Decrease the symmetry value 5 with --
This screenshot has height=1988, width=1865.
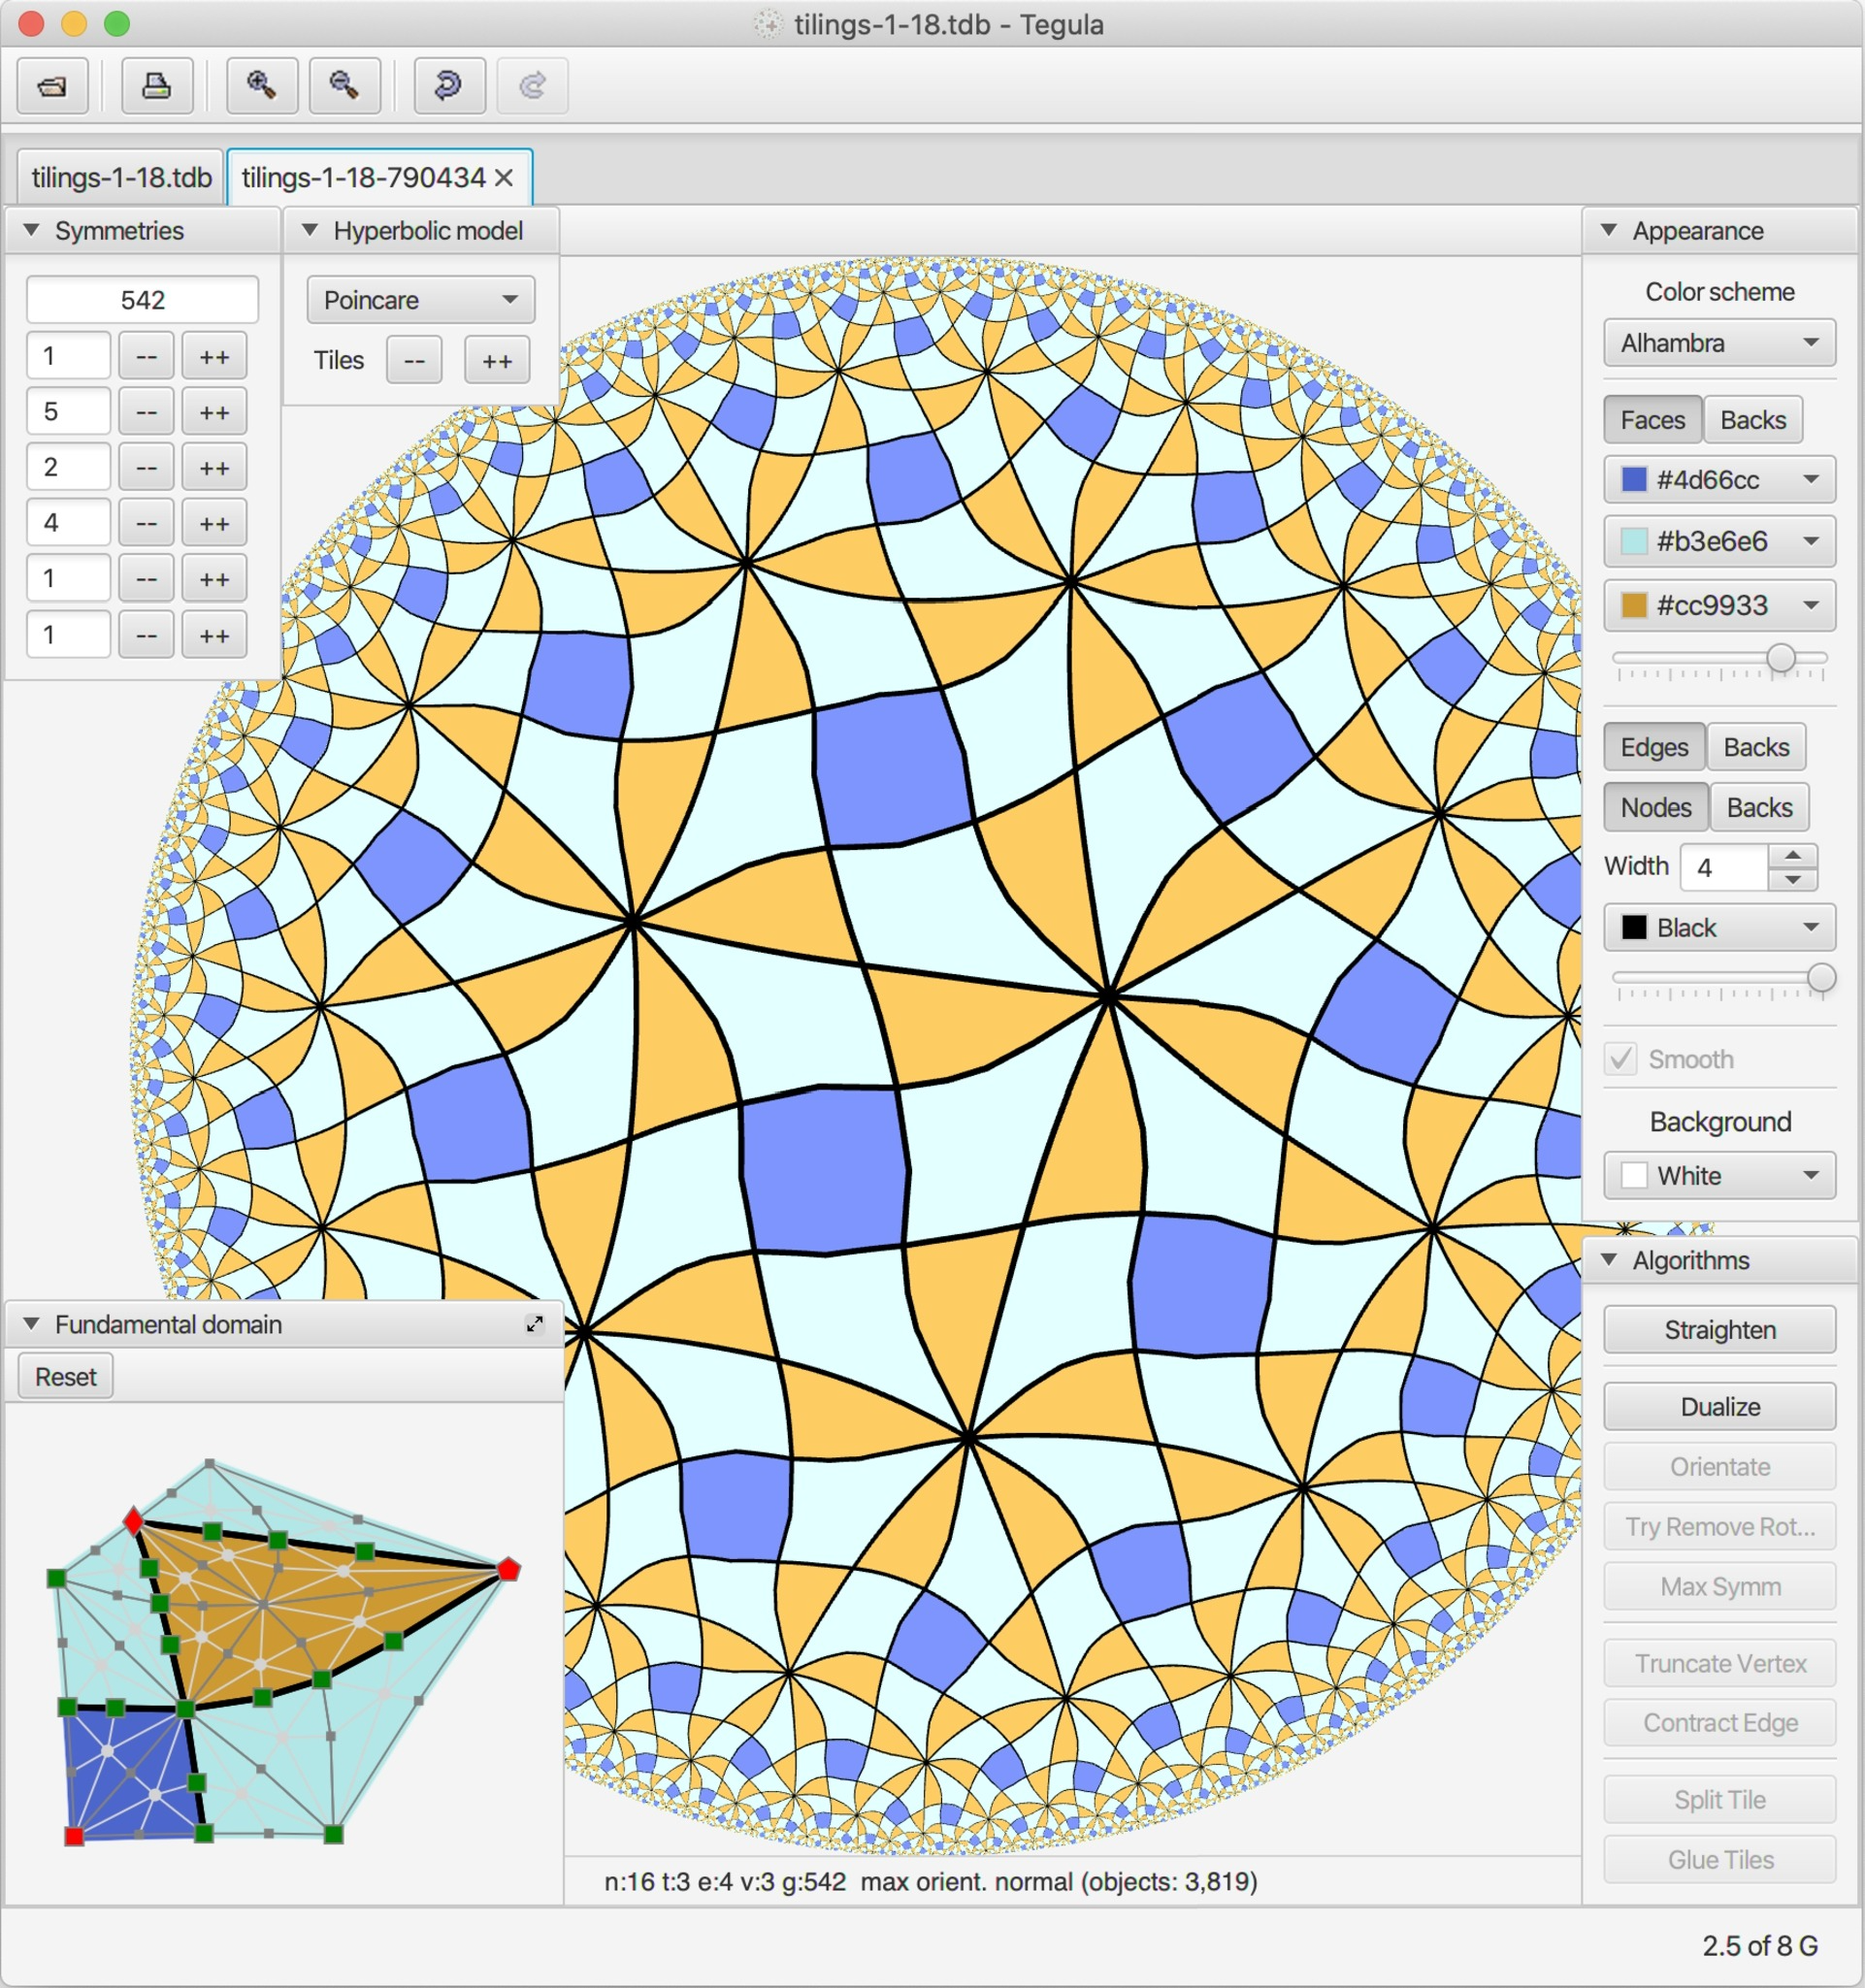(146, 412)
